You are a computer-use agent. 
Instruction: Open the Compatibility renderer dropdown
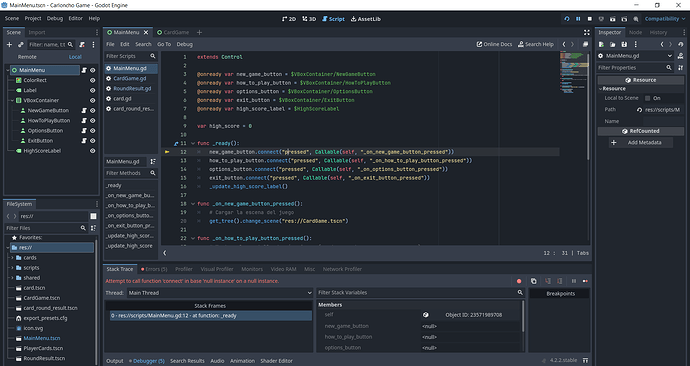tap(665, 19)
